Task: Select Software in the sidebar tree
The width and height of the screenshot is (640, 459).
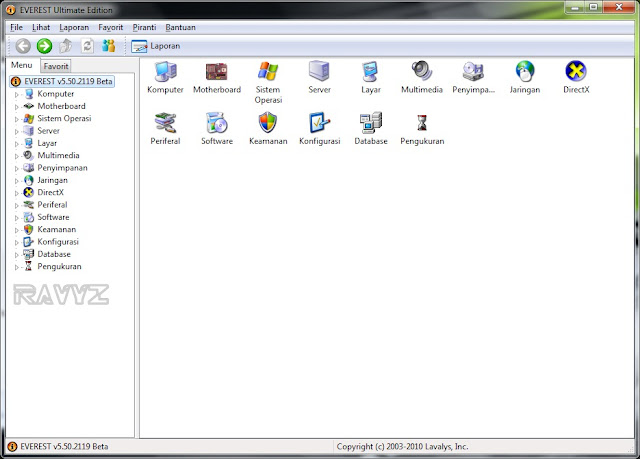Action: pyautogui.click(x=53, y=217)
